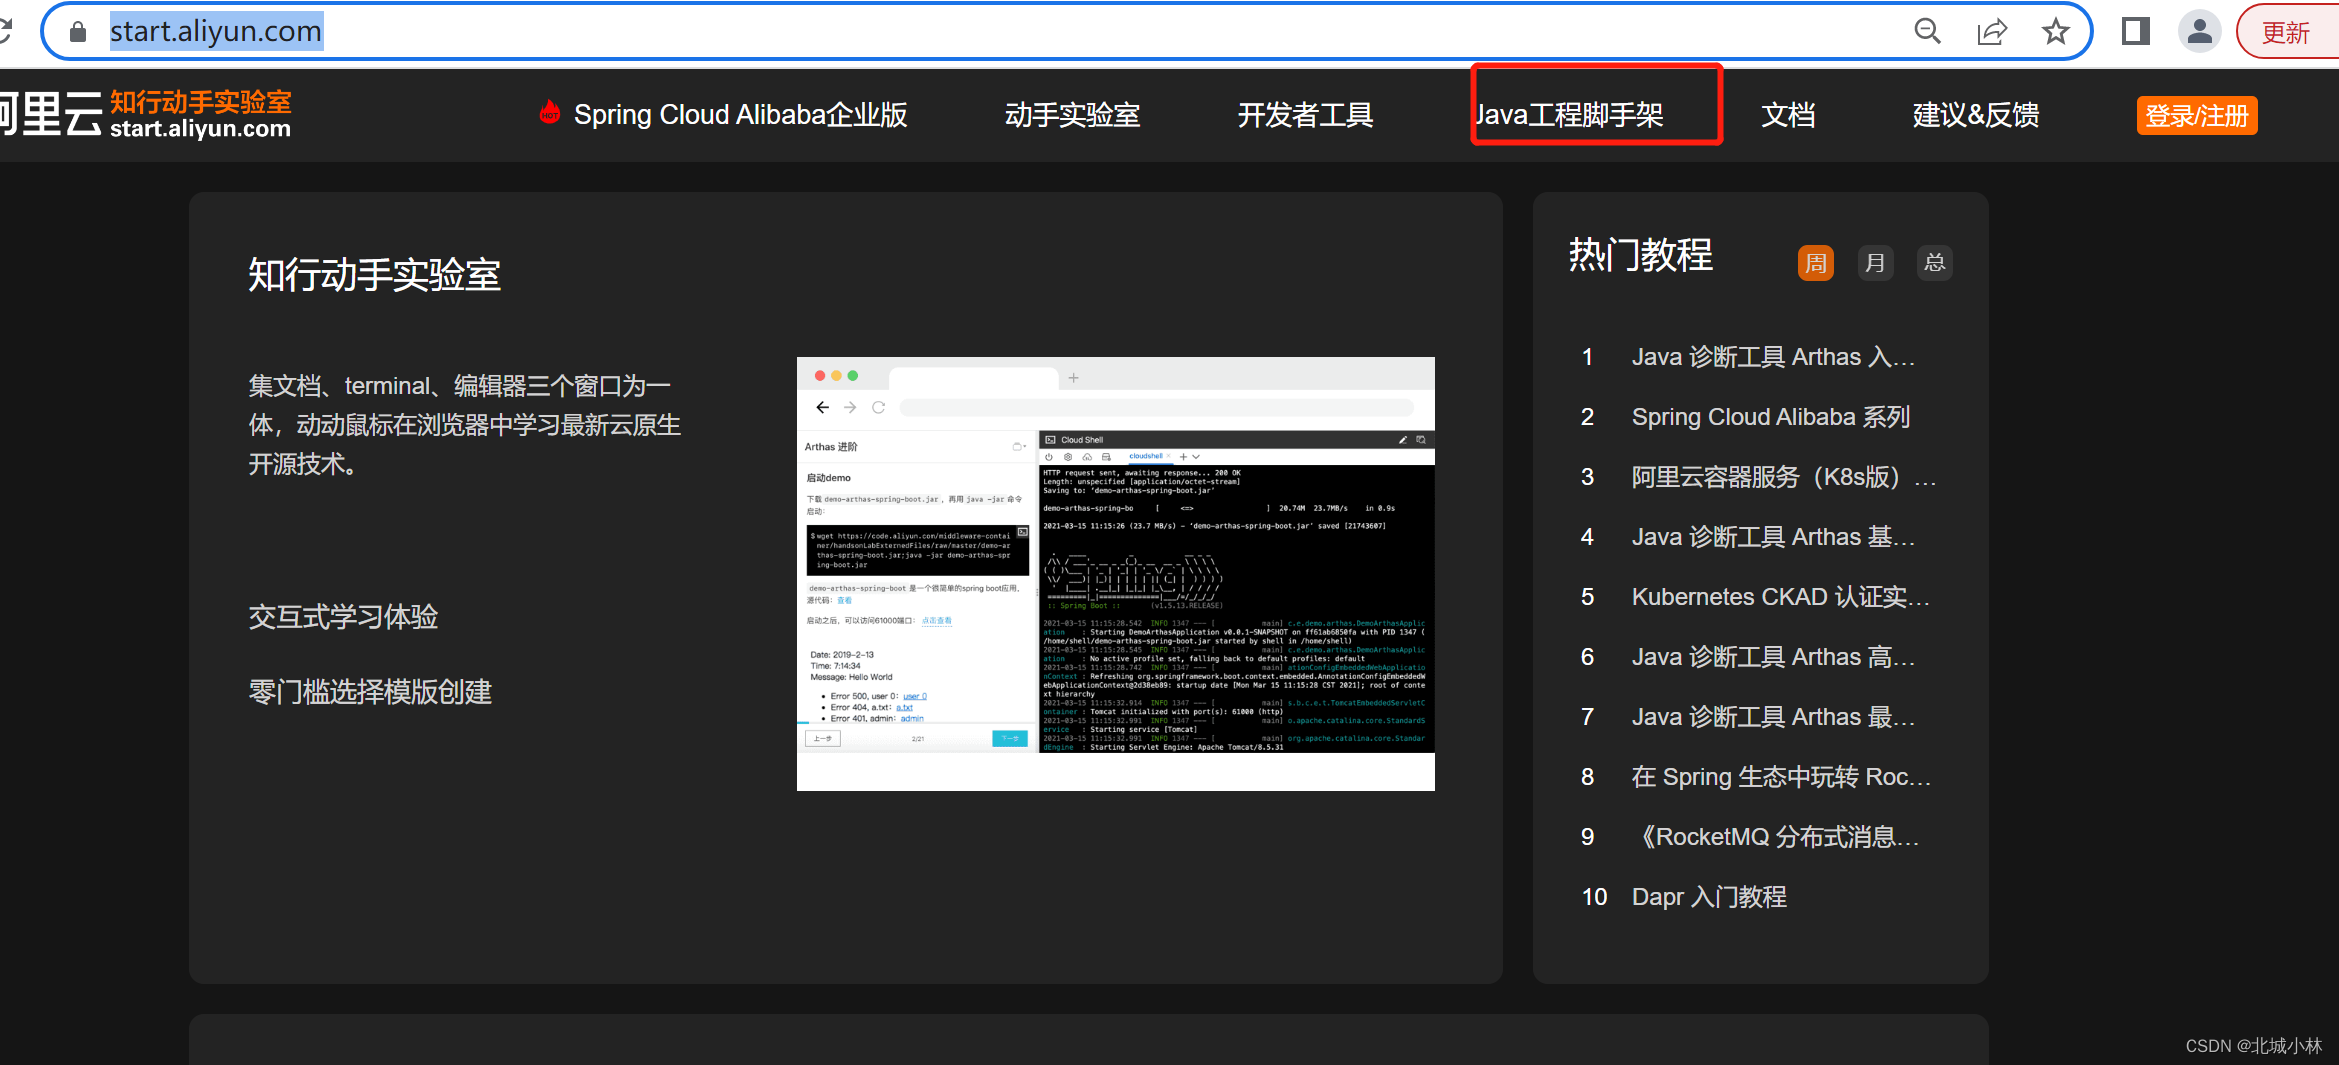Click the 交互式学习体验 text
2339x1065 pixels.
[343, 617]
